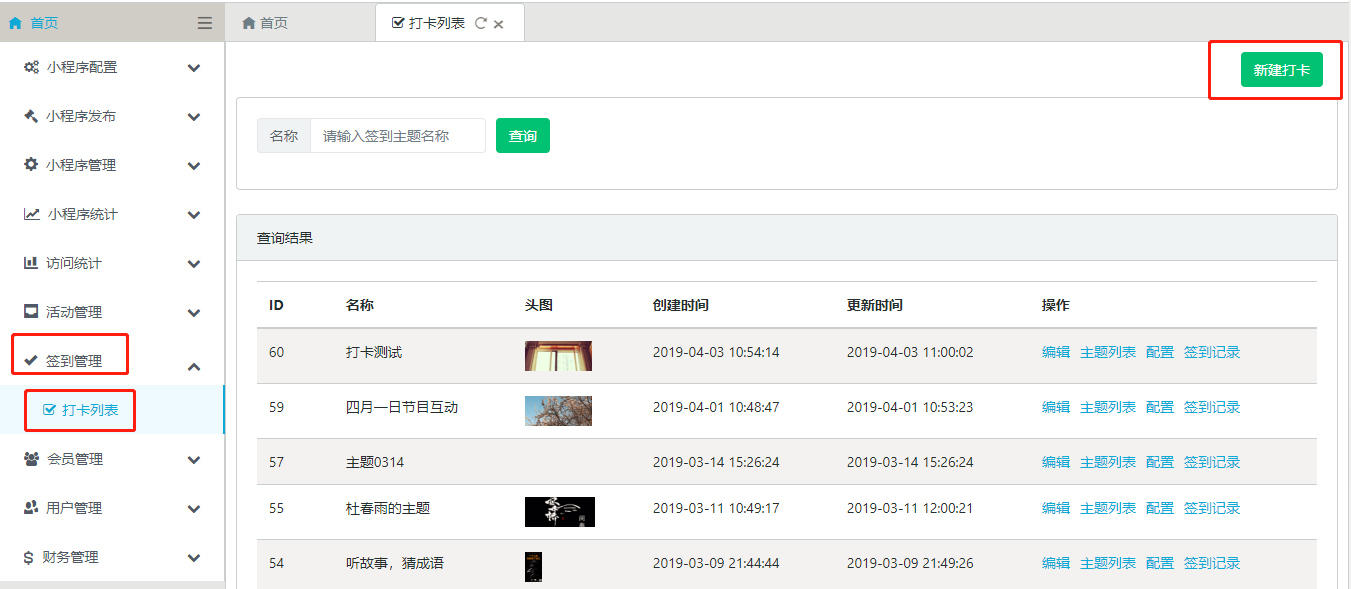Click the line chart icon beside 小程序统计
Image resolution: width=1351 pixels, height=589 pixels.
pos(32,214)
